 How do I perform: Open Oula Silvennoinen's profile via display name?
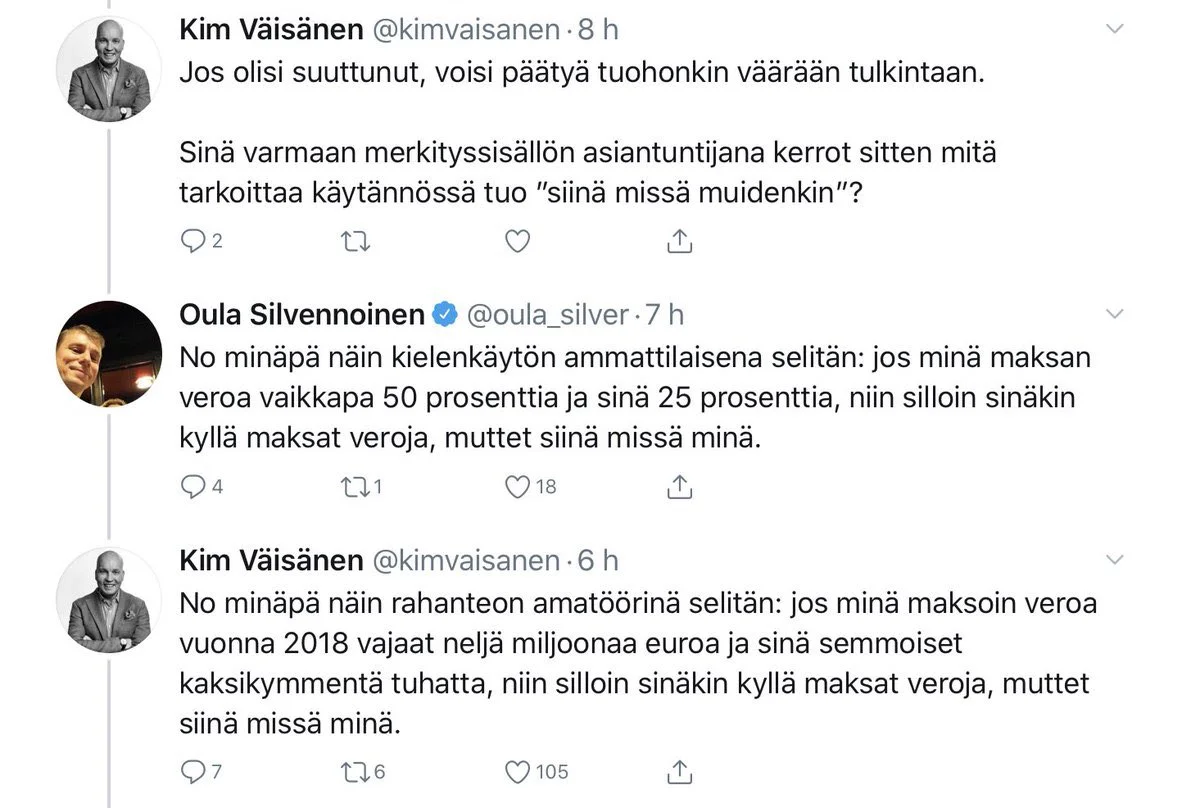pos(302,315)
